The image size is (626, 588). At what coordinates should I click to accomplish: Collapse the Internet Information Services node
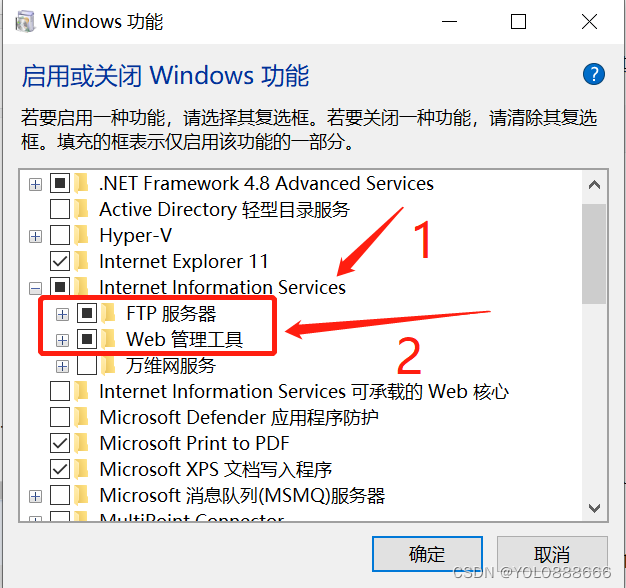(36, 288)
